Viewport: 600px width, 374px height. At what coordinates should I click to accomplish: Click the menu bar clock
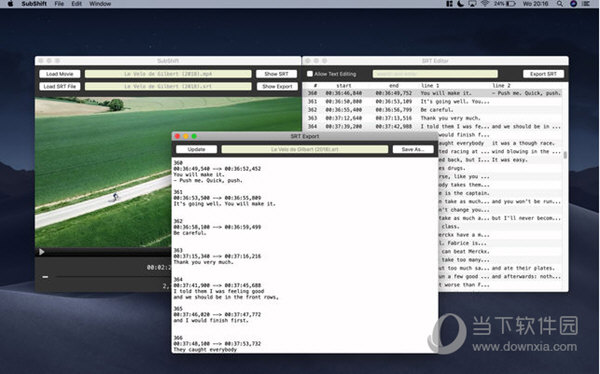point(535,4)
